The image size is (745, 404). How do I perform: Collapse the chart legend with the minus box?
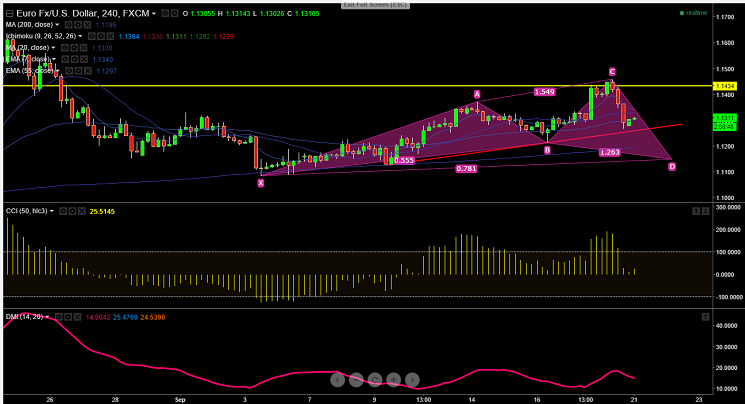9,14
